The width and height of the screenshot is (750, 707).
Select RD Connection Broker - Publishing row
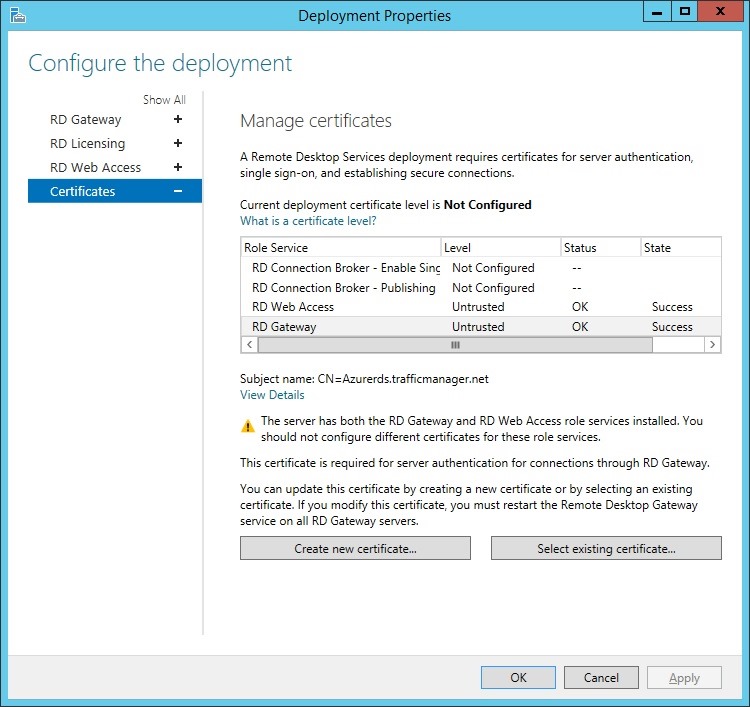tap(481, 287)
